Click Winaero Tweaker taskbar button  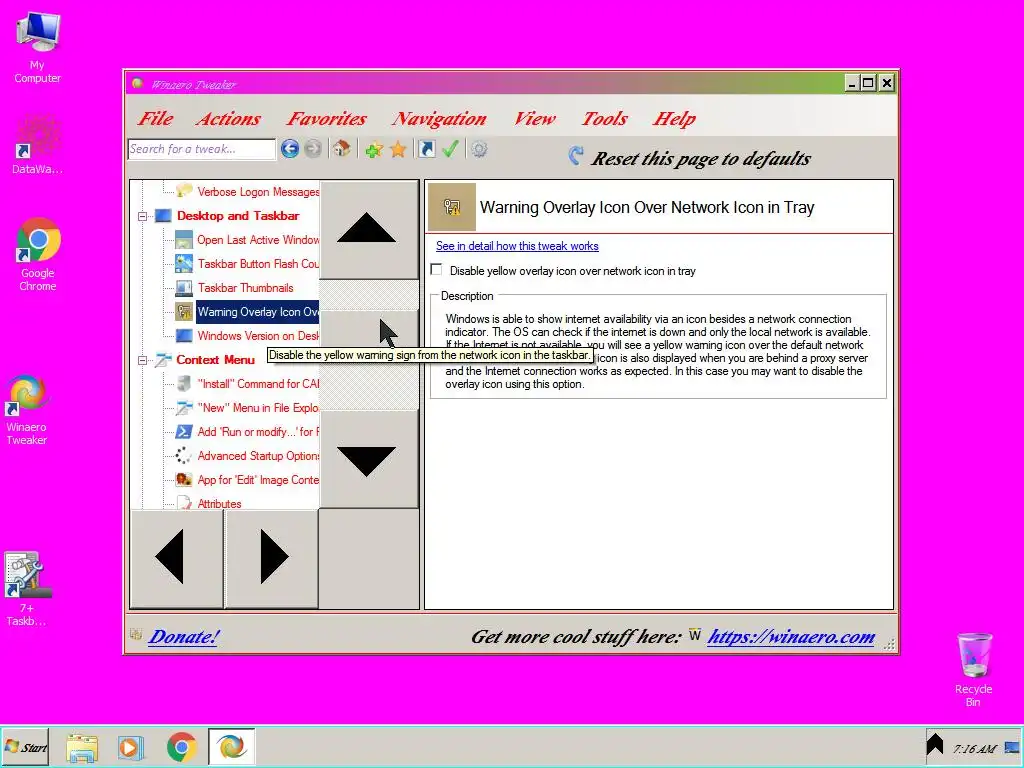click(x=231, y=747)
